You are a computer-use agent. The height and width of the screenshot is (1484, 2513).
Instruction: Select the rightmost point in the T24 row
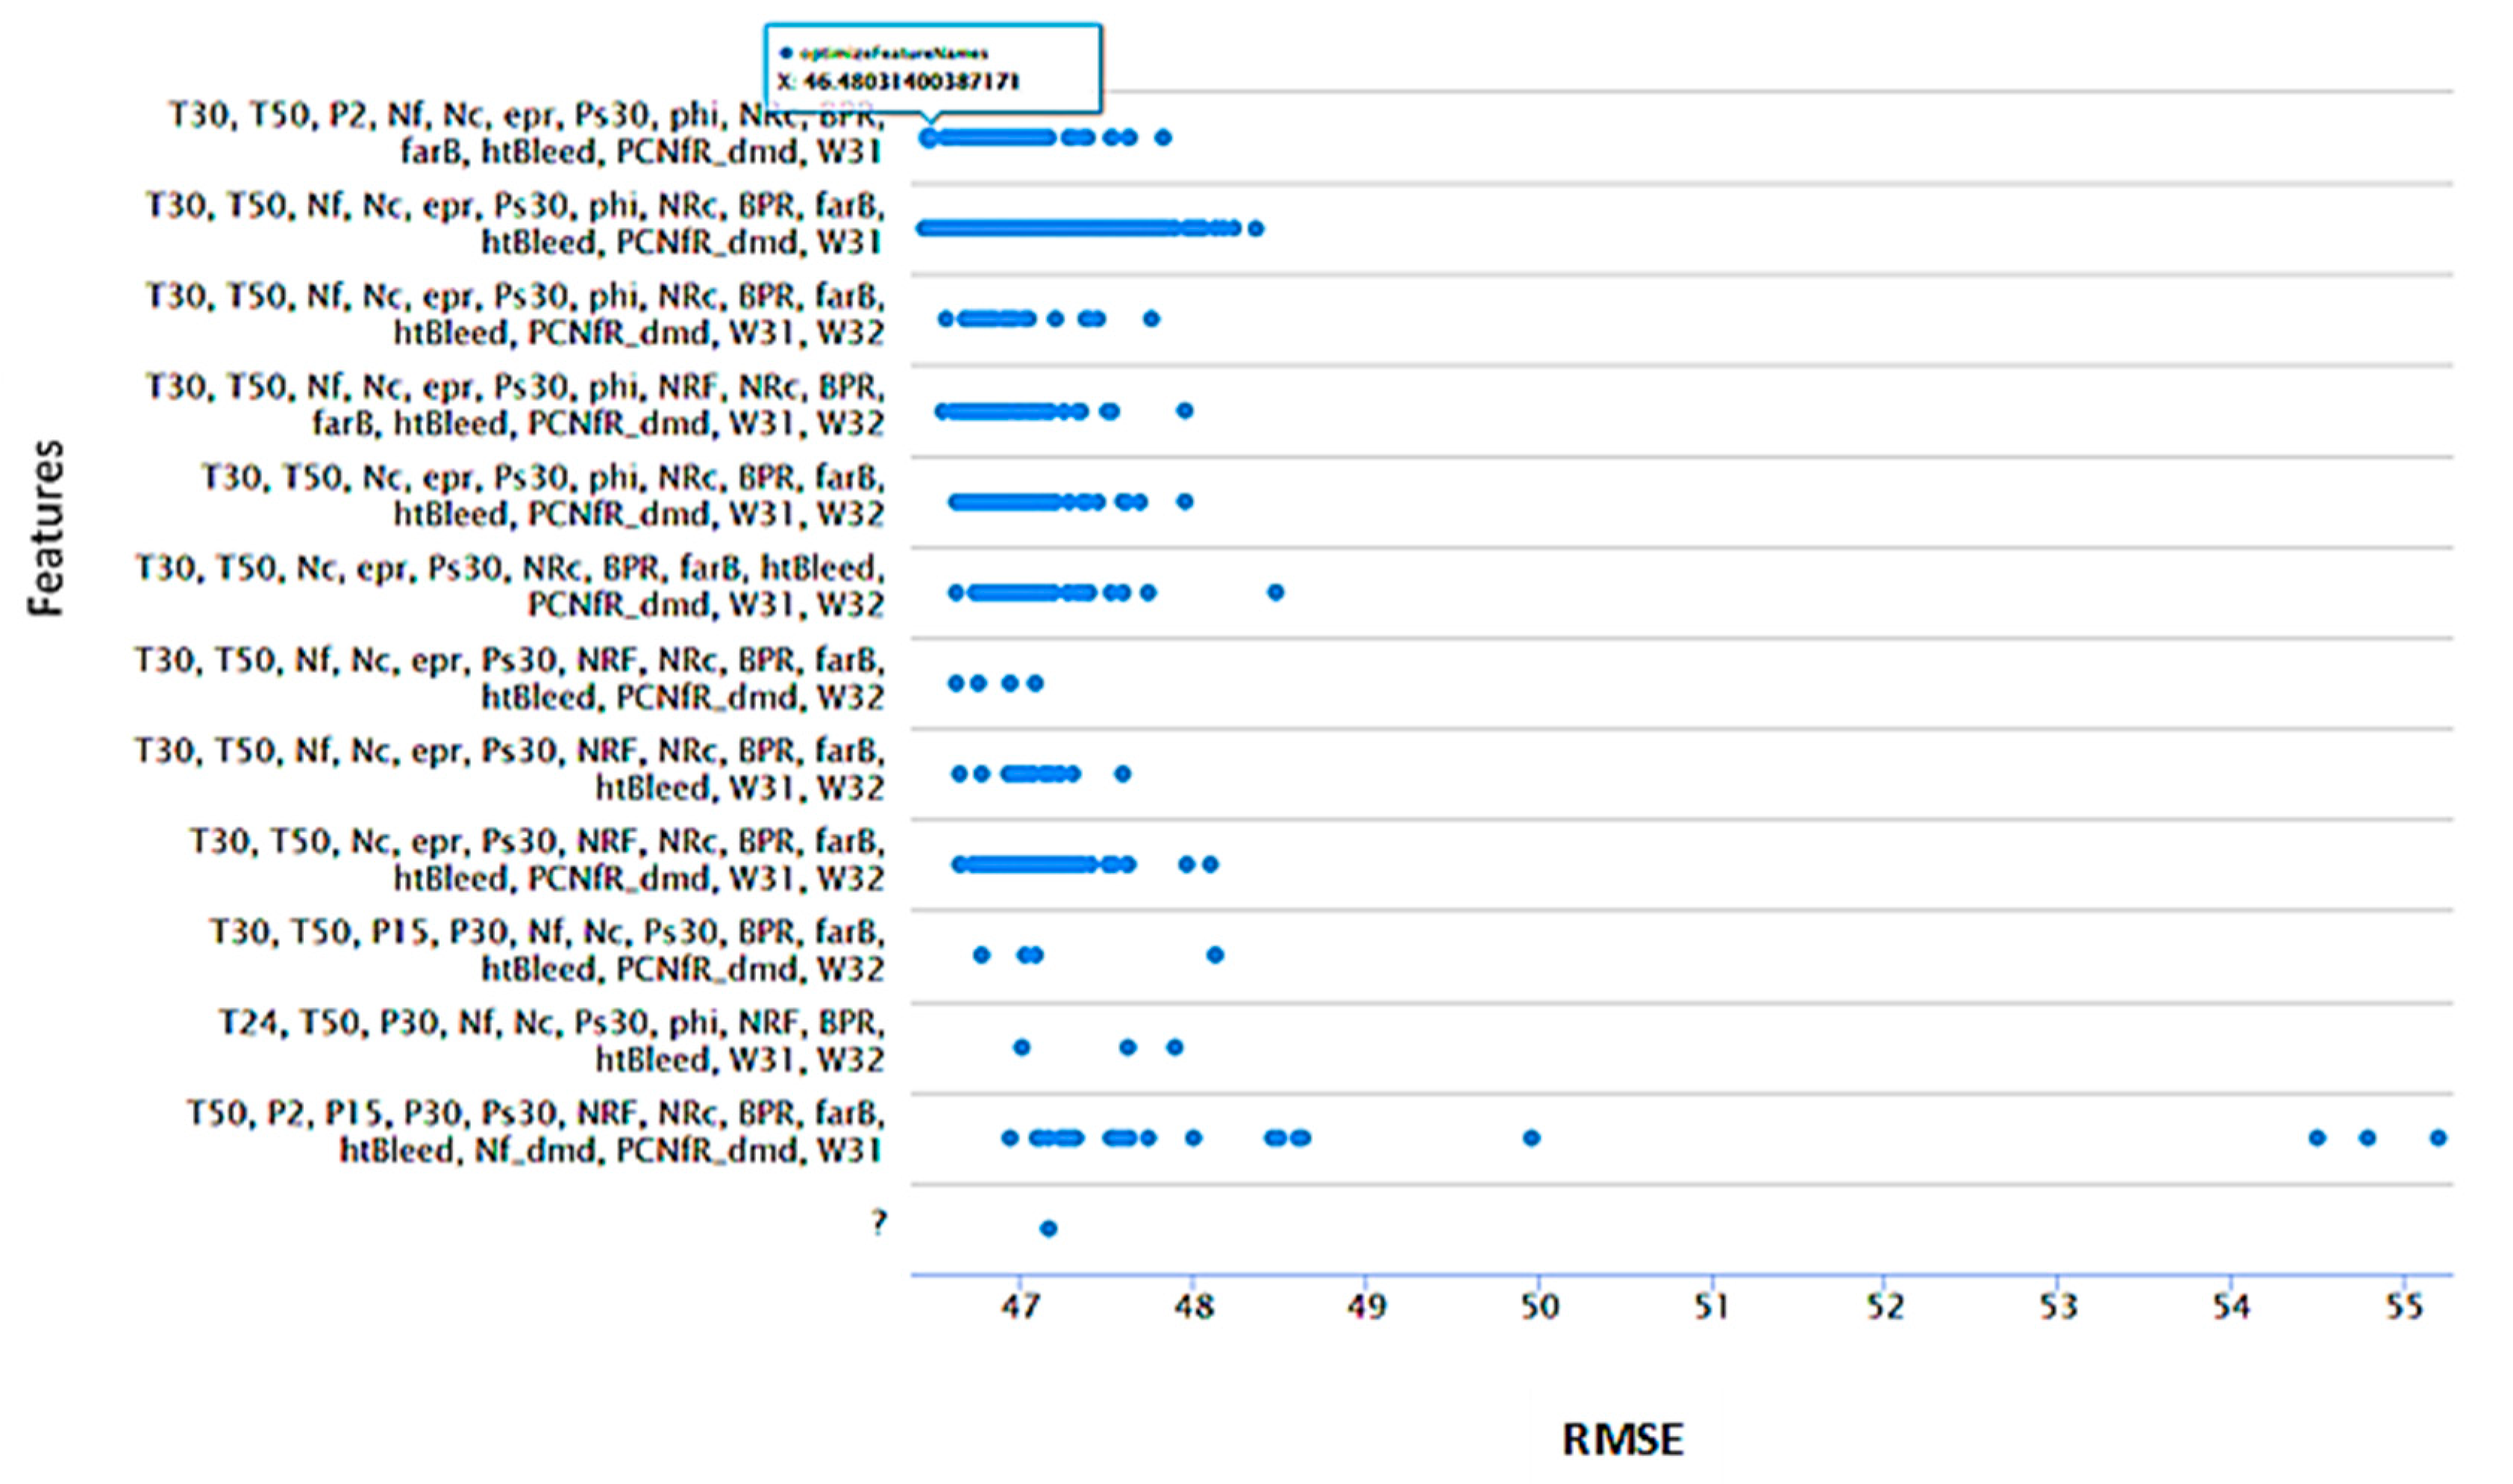[1175, 1047]
